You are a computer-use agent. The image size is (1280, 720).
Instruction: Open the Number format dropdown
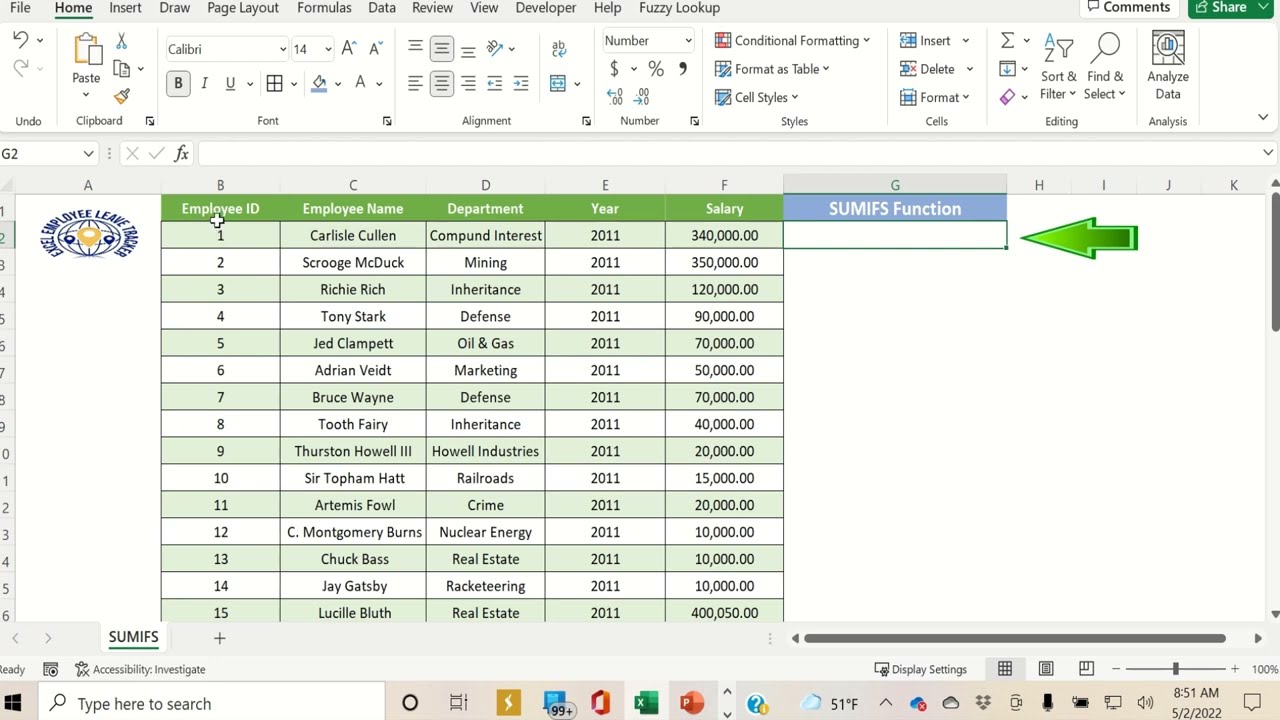click(688, 41)
